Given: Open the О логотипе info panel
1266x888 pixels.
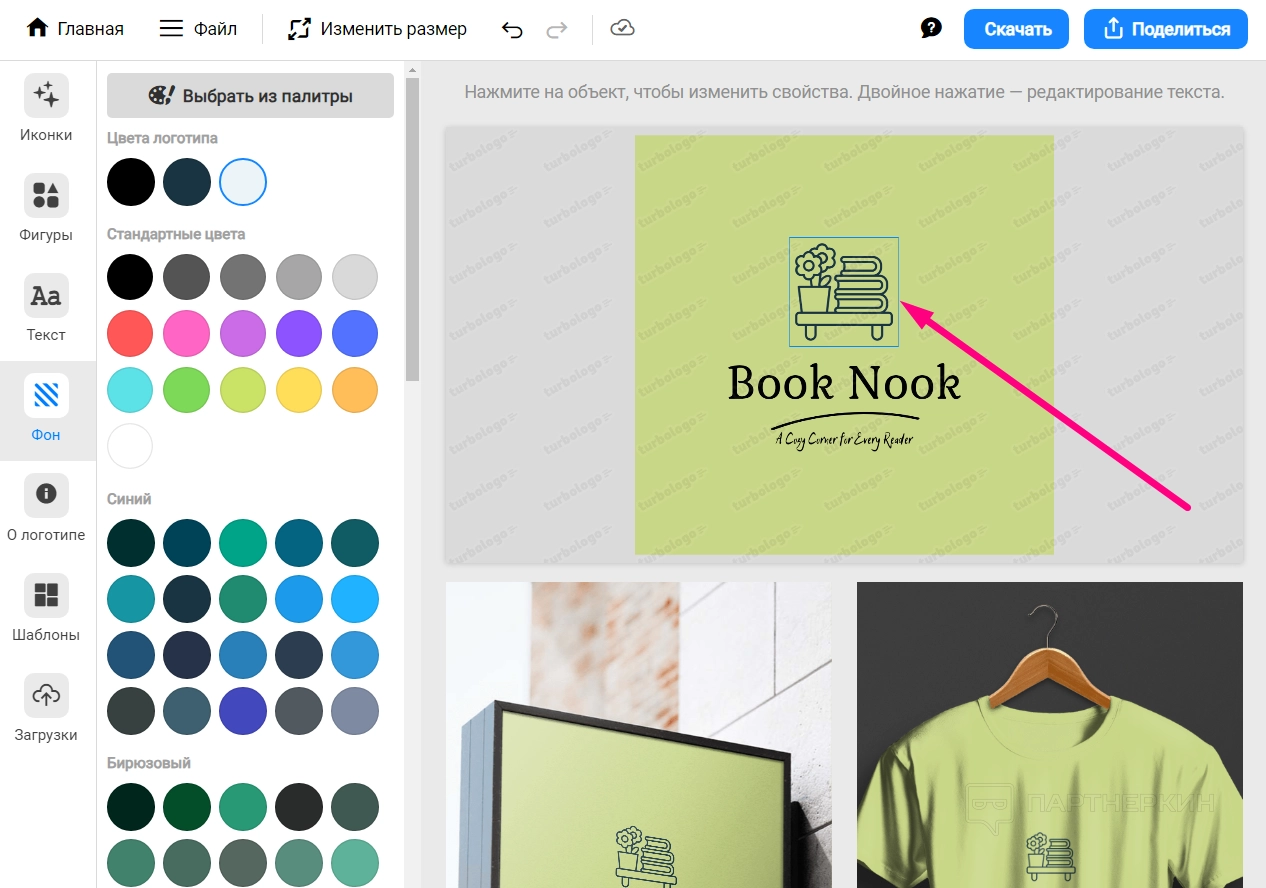Looking at the screenshot, I should click(46, 508).
